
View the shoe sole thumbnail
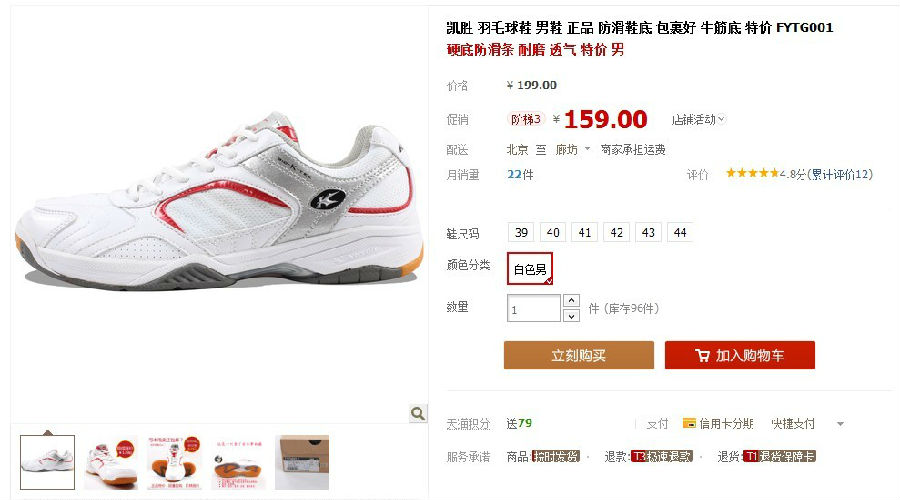(x=238, y=463)
